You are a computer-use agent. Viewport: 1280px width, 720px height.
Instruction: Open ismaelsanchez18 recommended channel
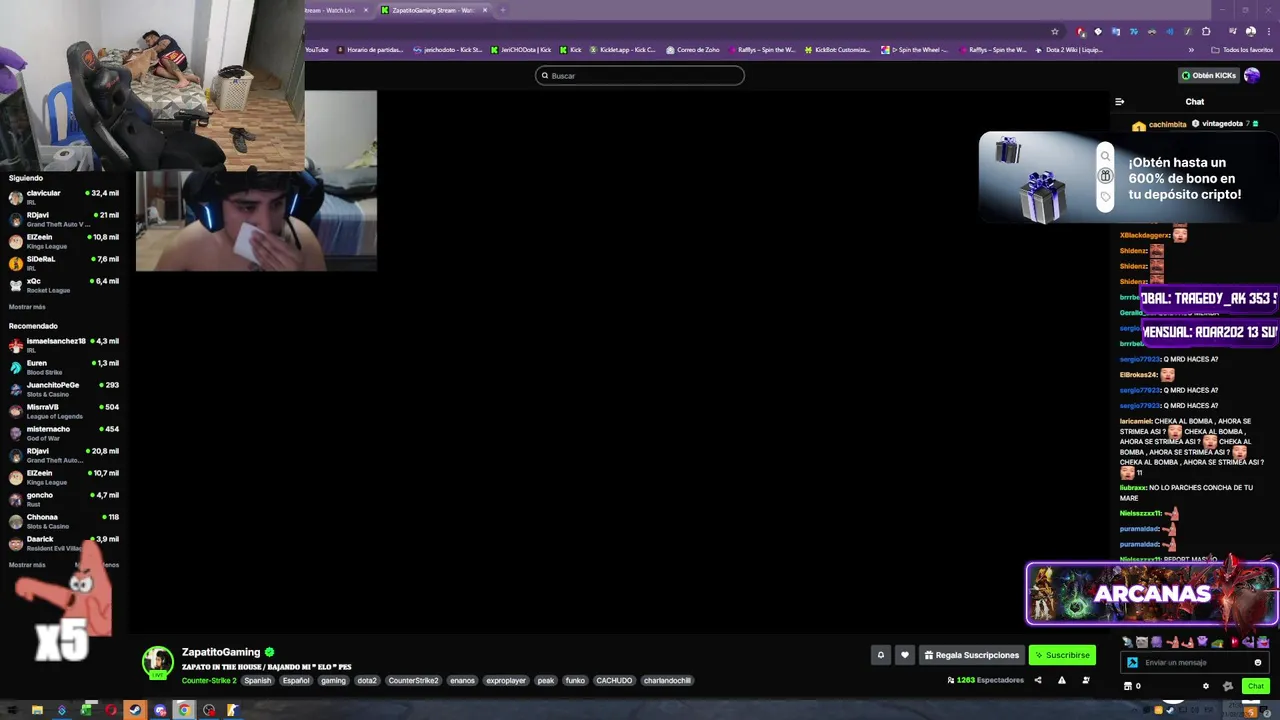64,345
